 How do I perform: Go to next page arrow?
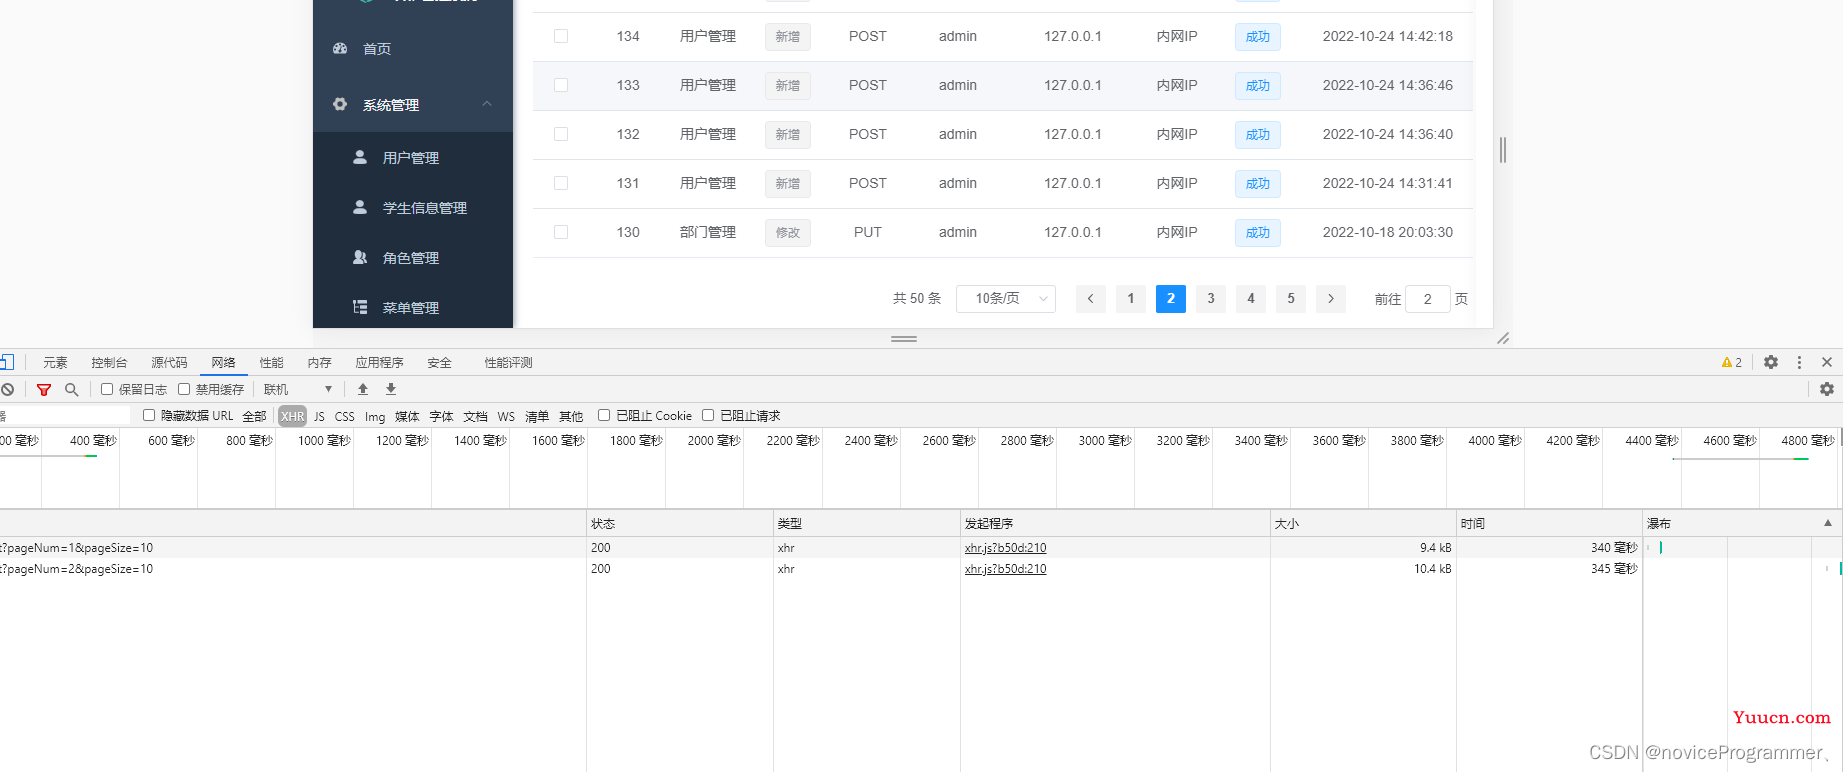point(1331,298)
